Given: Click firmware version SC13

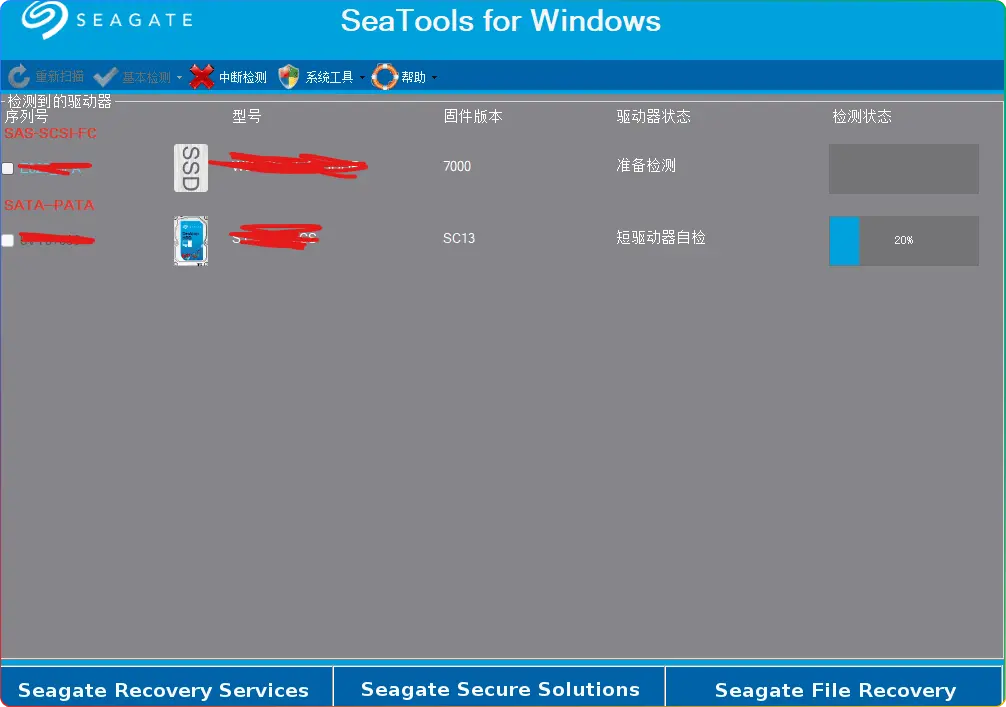Looking at the screenshot, I should 459,238.
